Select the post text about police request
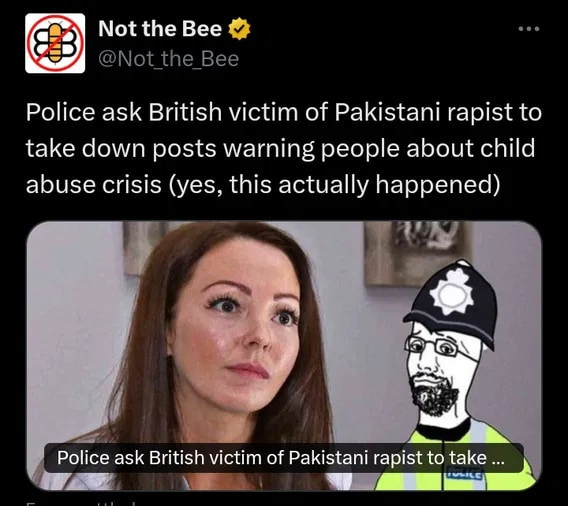The image size is (568, 506). click(284, 148)
